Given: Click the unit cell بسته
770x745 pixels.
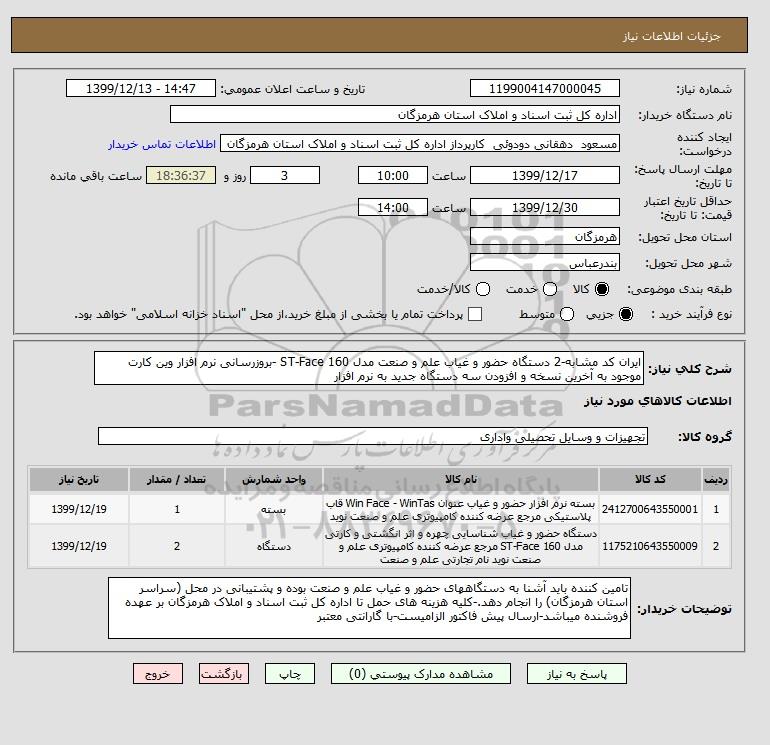Looking at the screenshot, I should [x=274, y=510].
